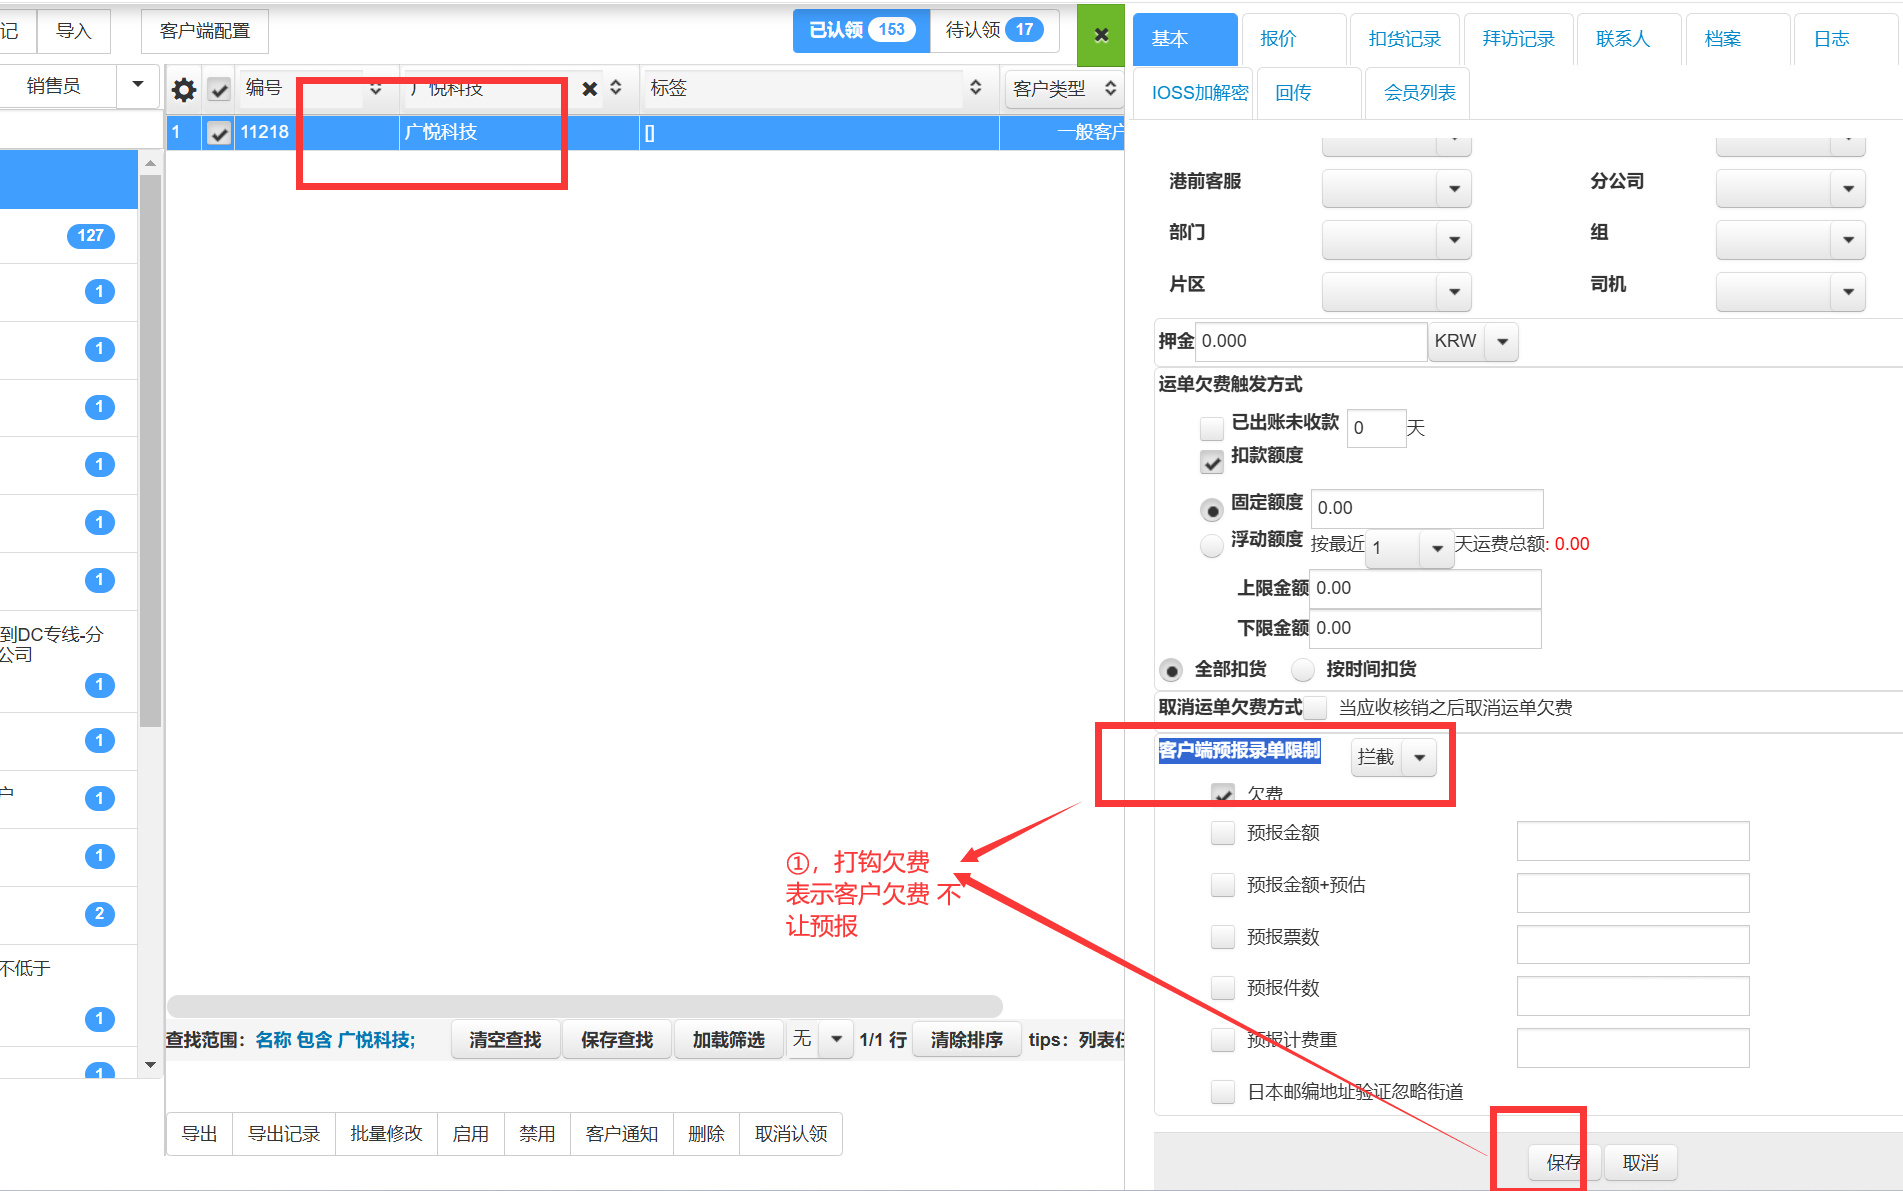Check 当应收核销之后取消运单欠费 box

[1316, 708]
